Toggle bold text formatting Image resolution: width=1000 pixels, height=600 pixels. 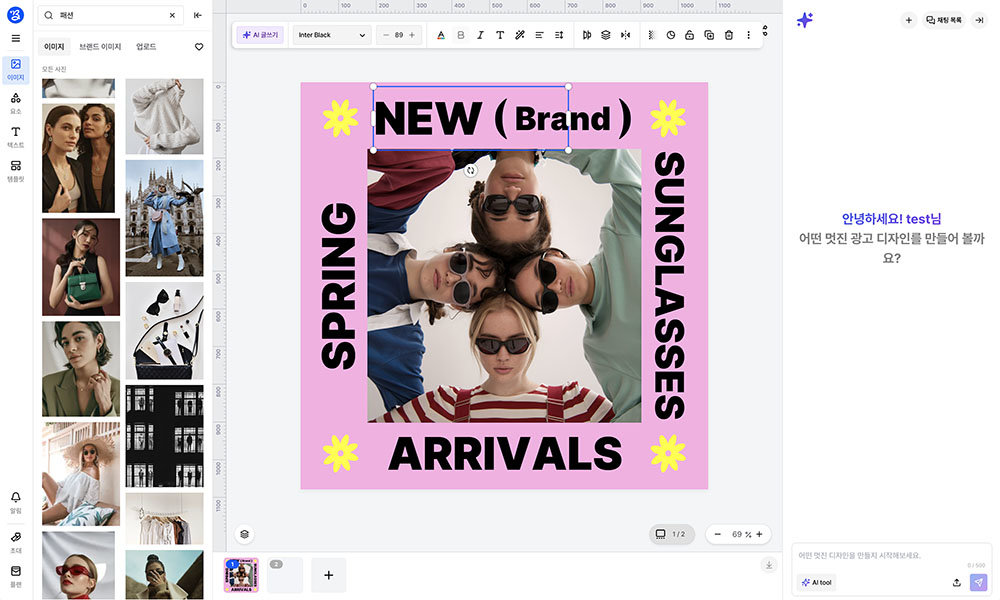click(461, 35)
